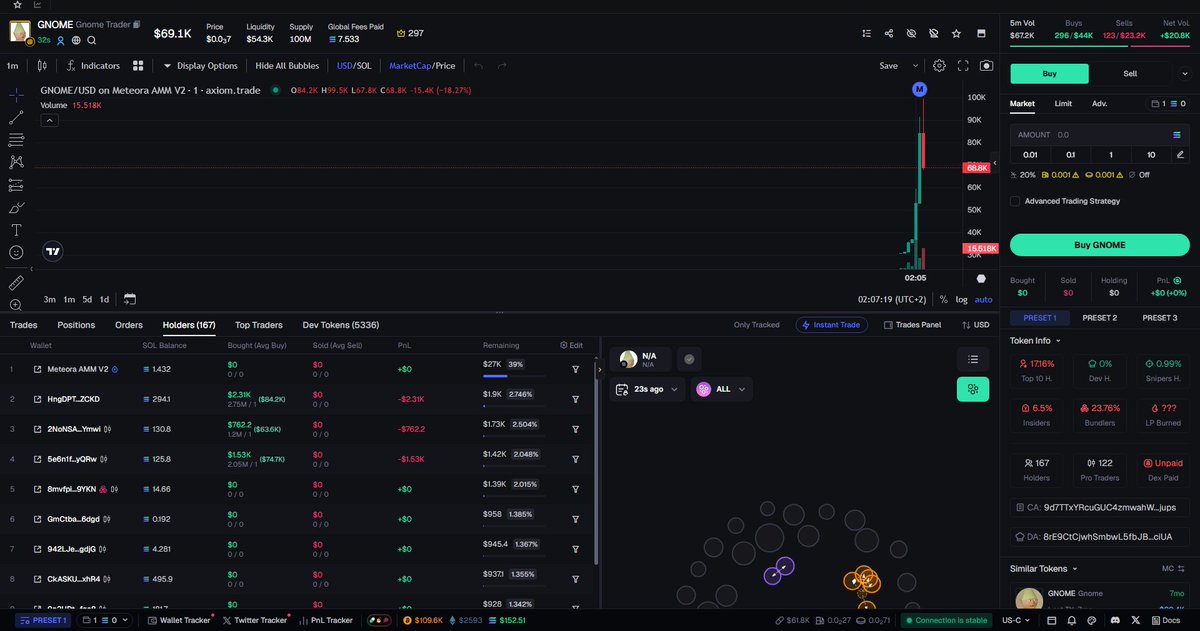1200x631 pixels.
Task: Toggle percent scale on chart
Action: pyautogui.click(x=943, y=299)
